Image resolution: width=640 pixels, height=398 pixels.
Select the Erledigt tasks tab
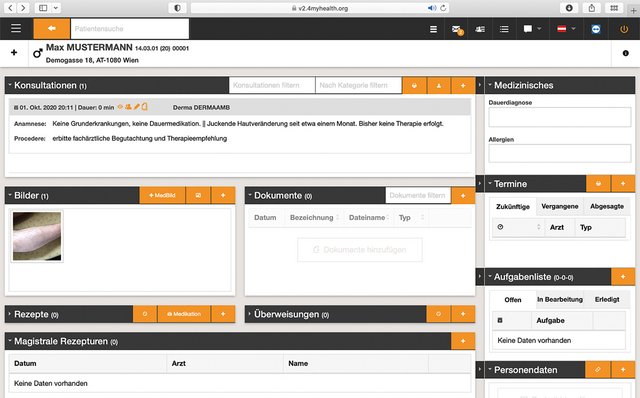click(x=607, y=300)
